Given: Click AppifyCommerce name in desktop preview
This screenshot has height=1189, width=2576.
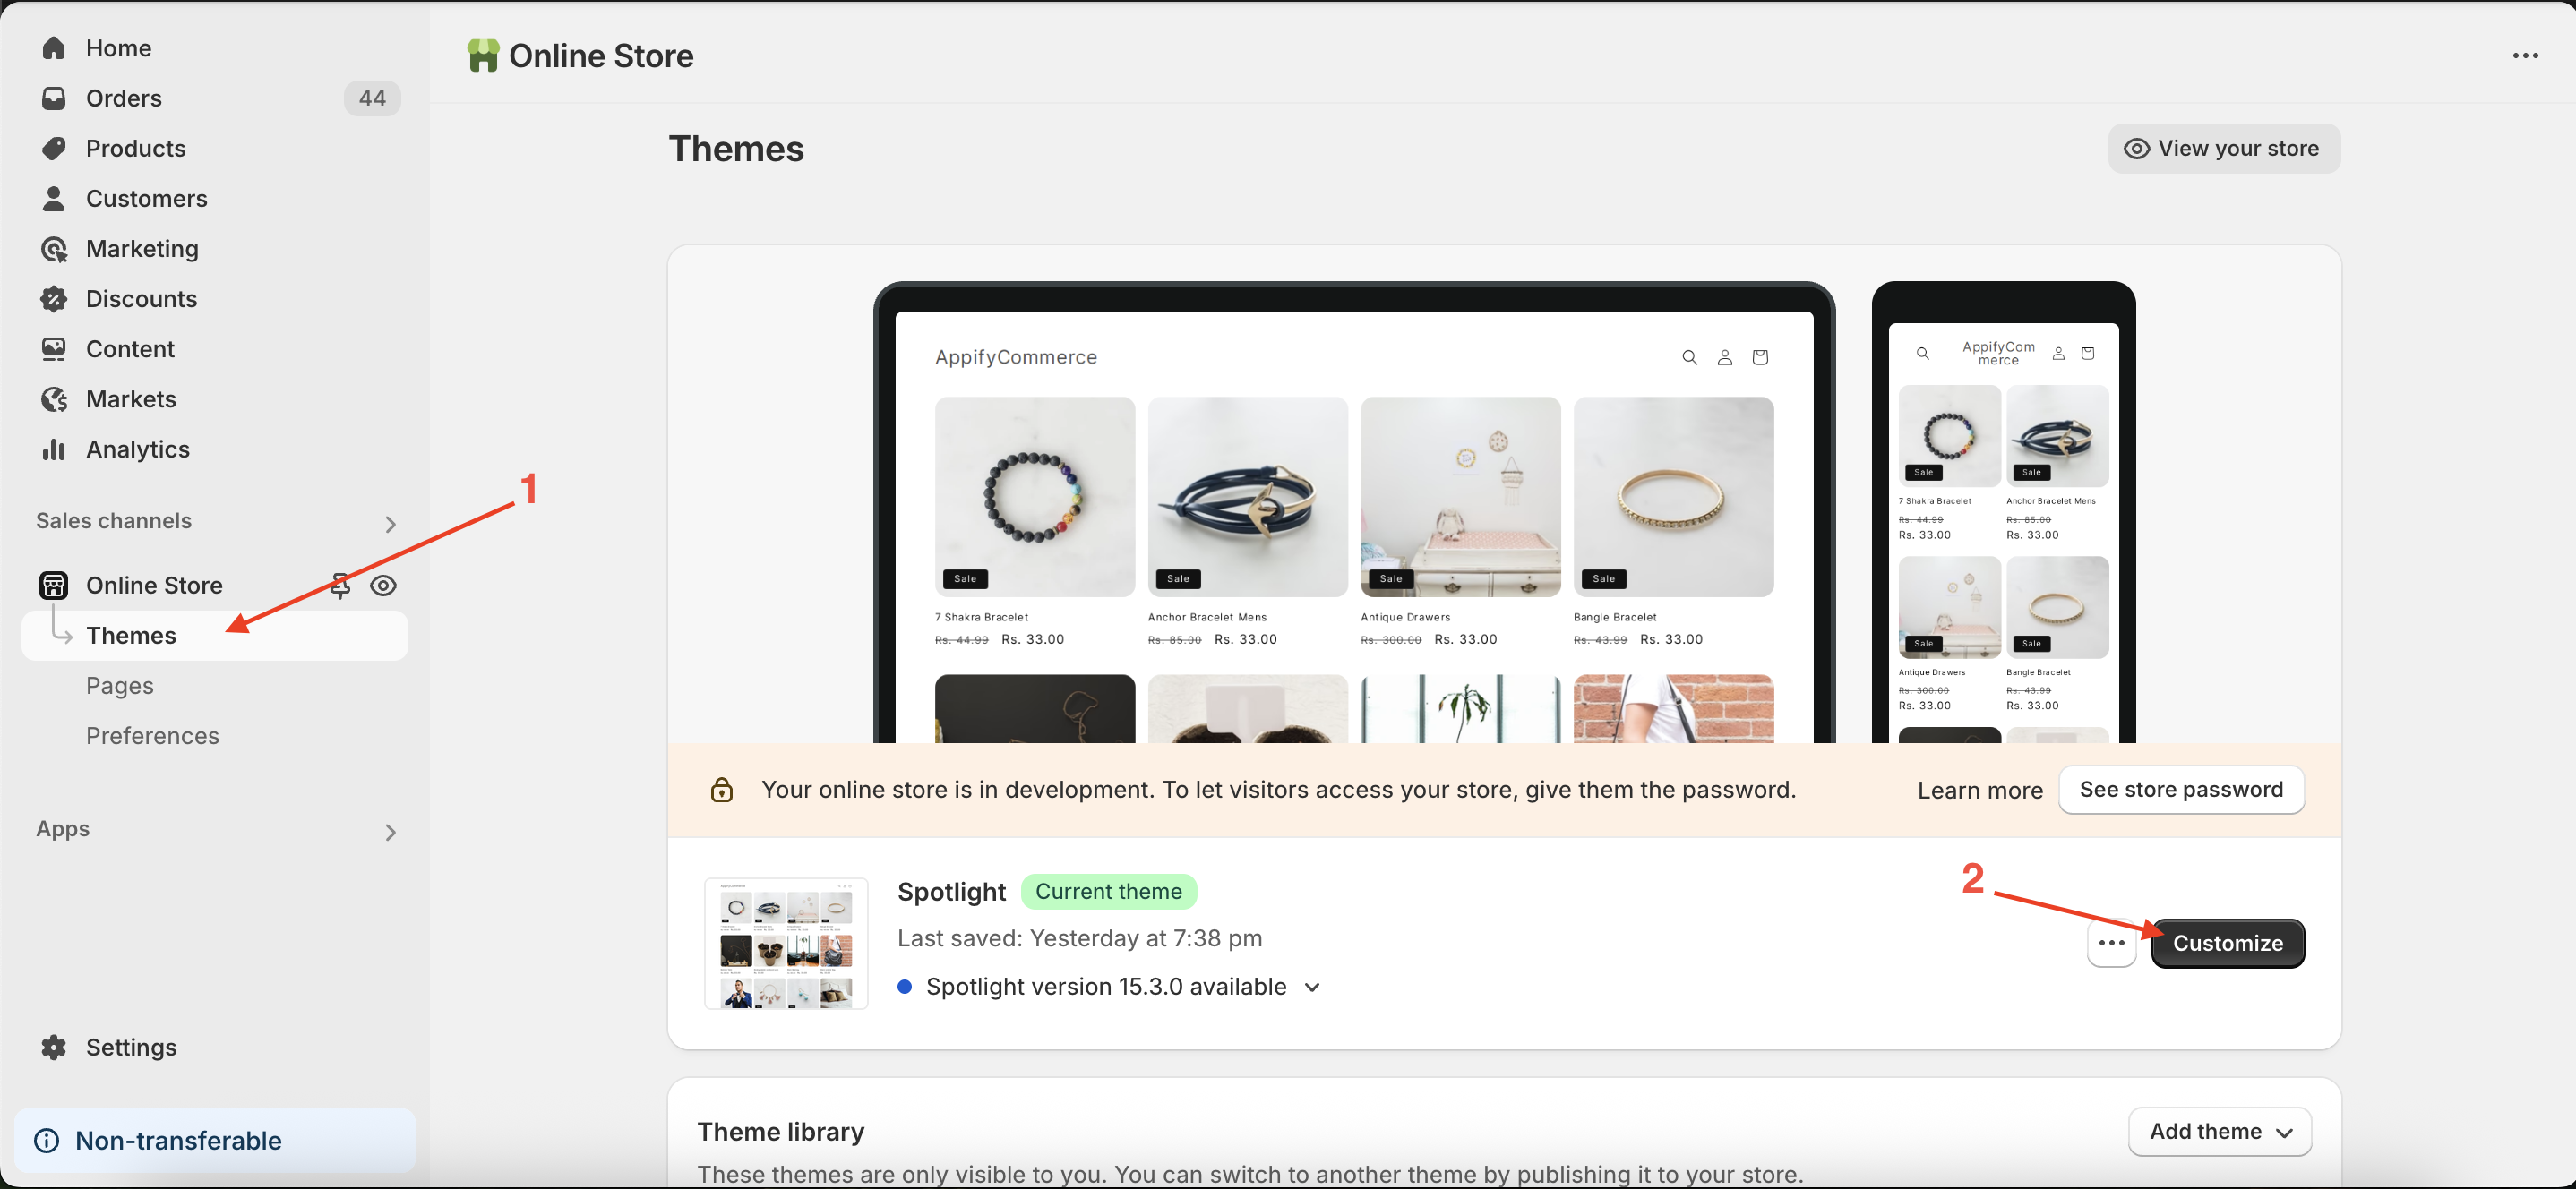Looking at the screenshot, I should coord(1016,357).
